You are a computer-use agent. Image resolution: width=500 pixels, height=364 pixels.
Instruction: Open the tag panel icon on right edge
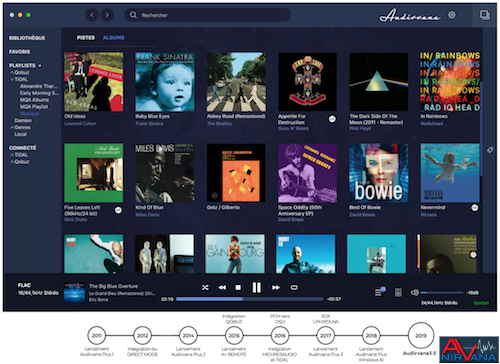tap(490, 150)
